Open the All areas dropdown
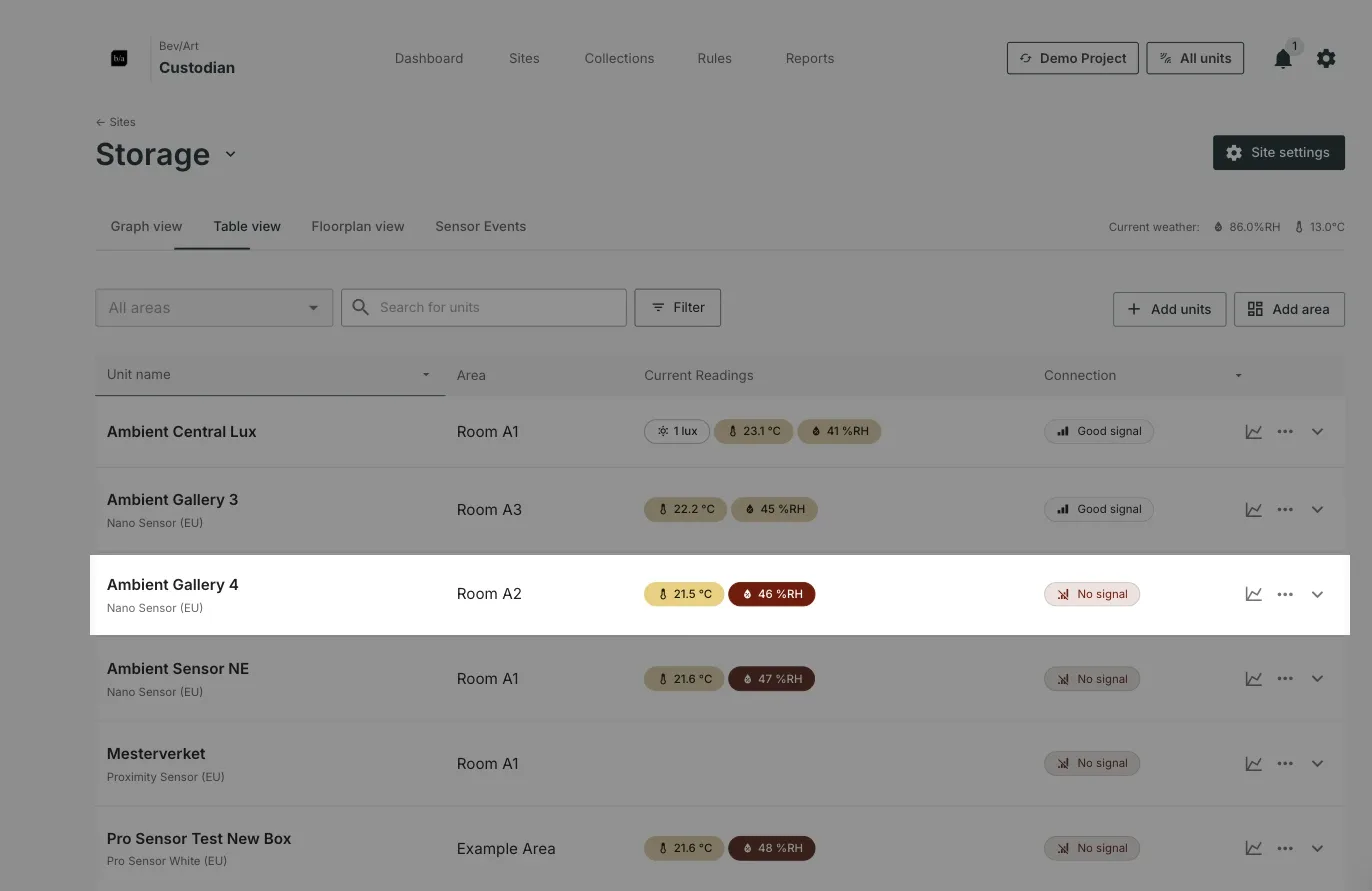This screenshot has height=891, width=1372. click(214, 308)
